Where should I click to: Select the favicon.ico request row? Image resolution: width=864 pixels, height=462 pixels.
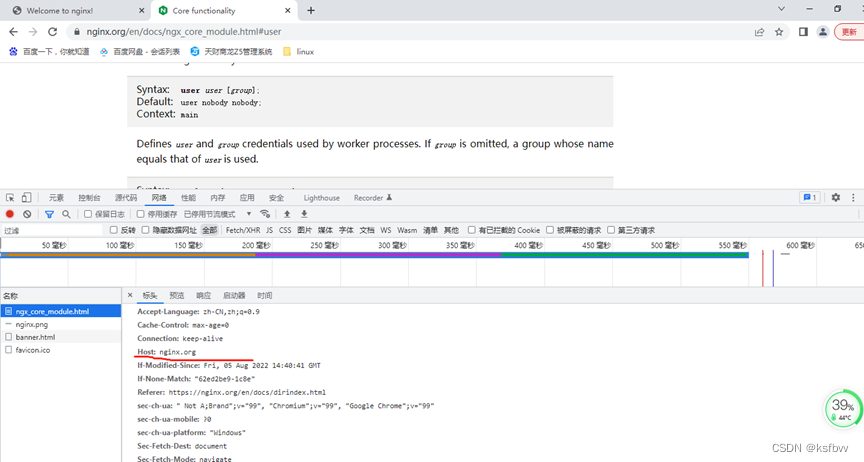pyautogui.click(x=61, y=350)
